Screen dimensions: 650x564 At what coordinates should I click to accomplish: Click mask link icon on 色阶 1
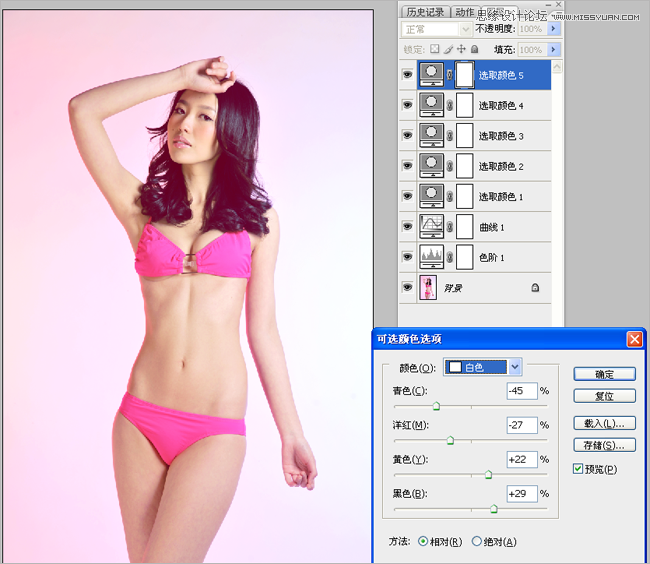point(450,257)
